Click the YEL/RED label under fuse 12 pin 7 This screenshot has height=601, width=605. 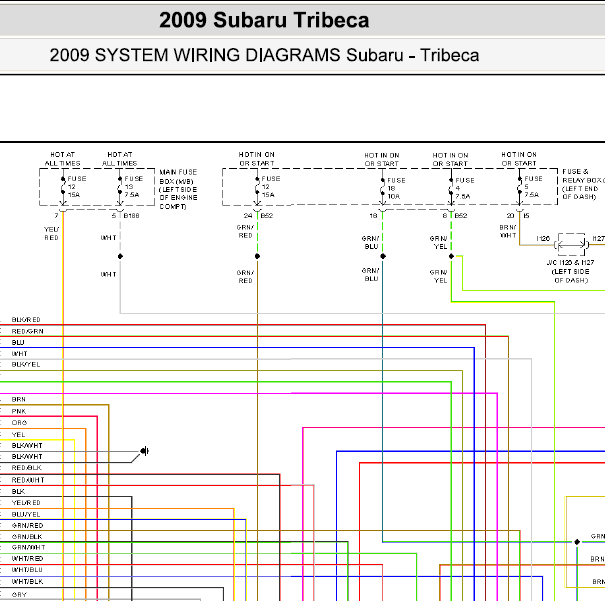point(51,233)
